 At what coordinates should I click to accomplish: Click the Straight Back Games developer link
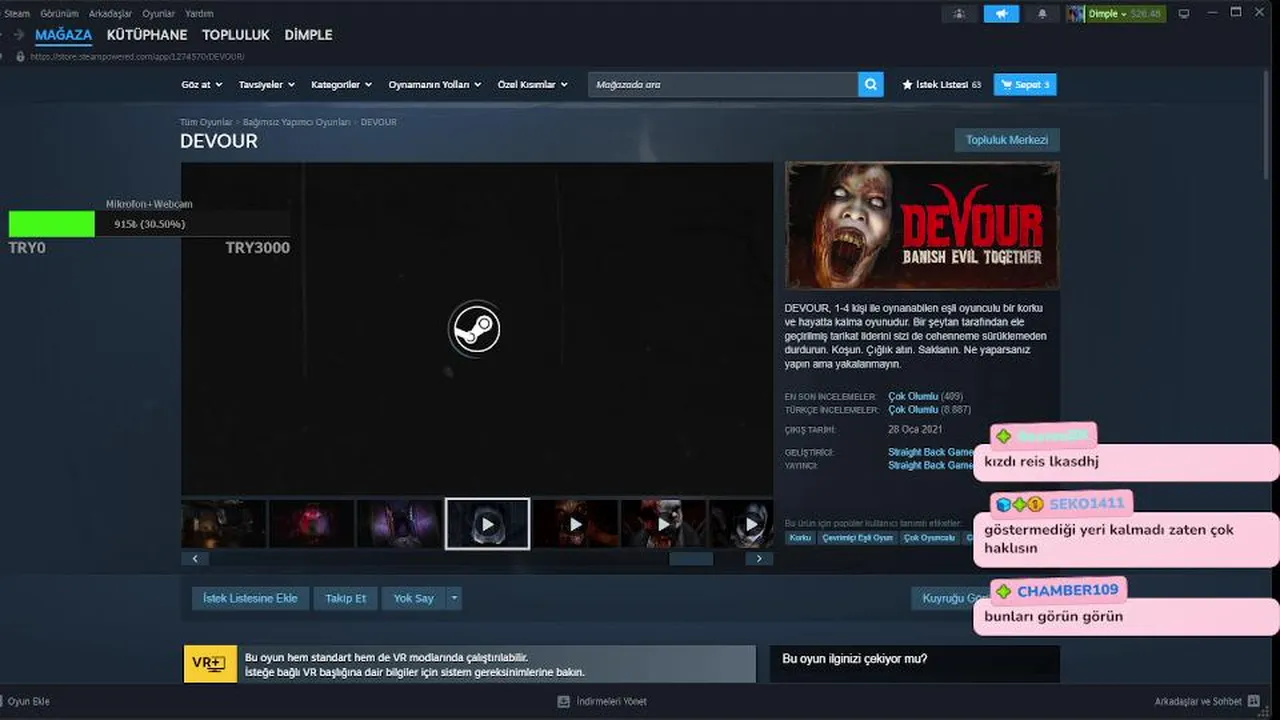(930, 453)
